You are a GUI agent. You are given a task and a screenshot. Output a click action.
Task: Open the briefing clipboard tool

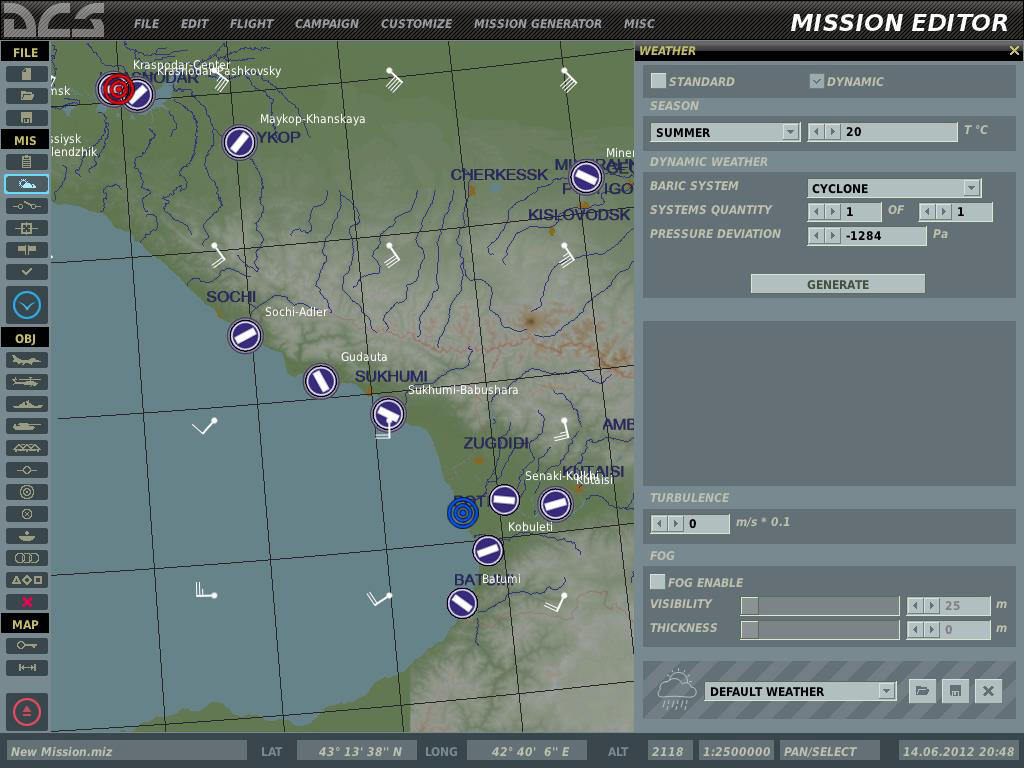pyautogui.click(x=26, y=162)
